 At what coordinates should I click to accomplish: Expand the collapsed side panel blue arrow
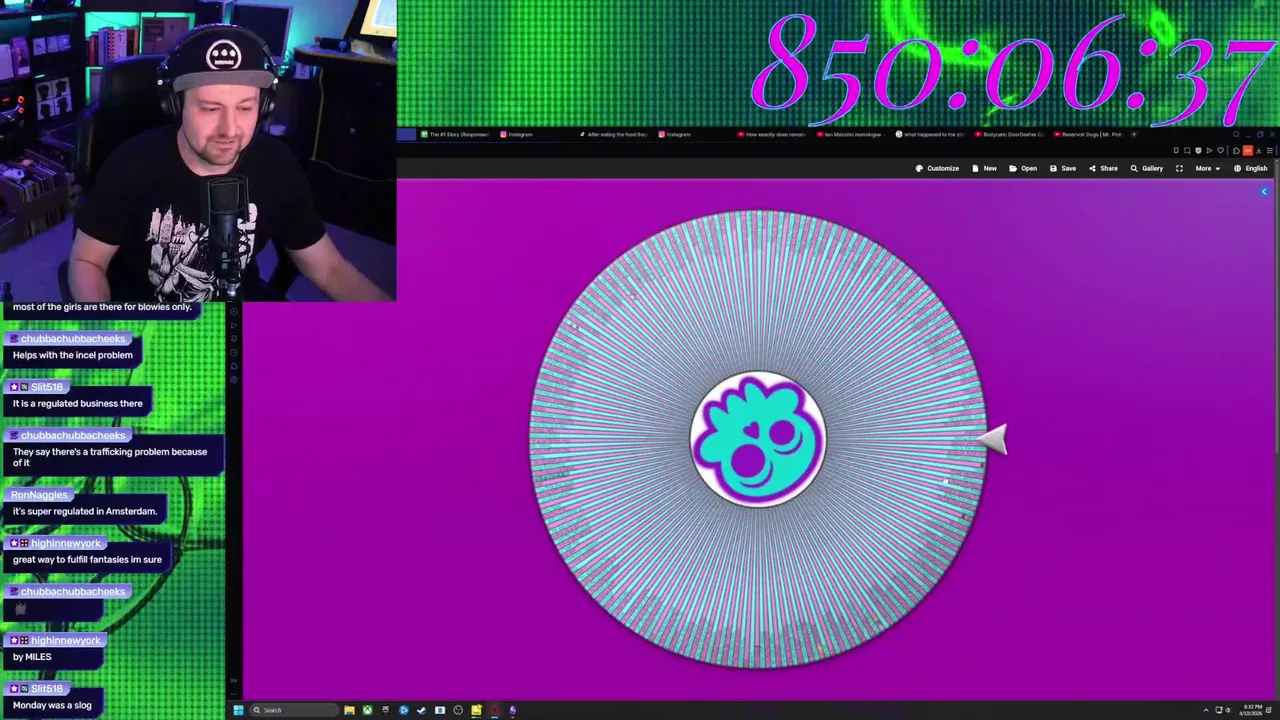(1264, 191)
